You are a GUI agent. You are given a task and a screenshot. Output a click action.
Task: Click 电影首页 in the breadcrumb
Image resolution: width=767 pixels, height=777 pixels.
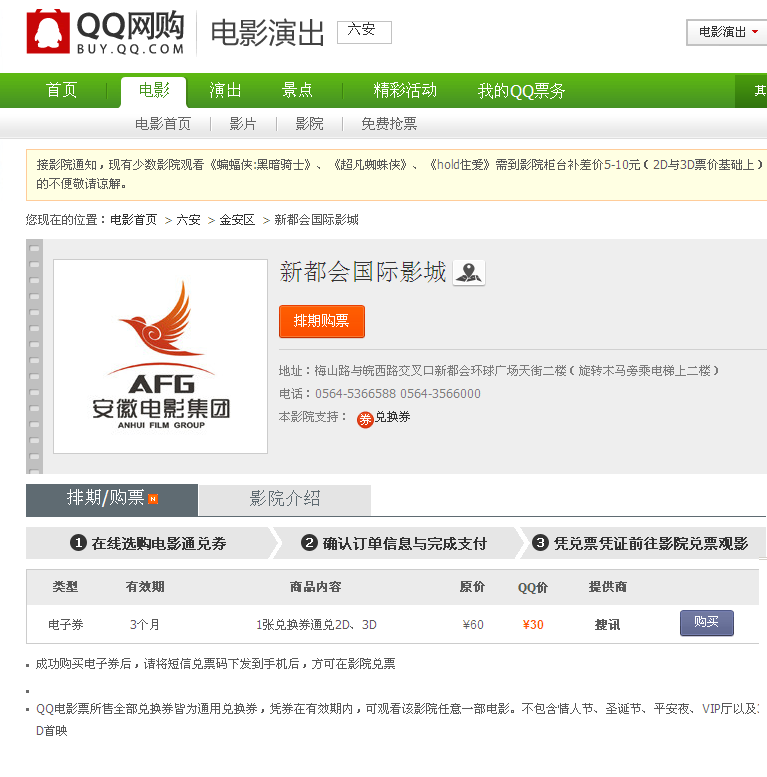(133, 220)
